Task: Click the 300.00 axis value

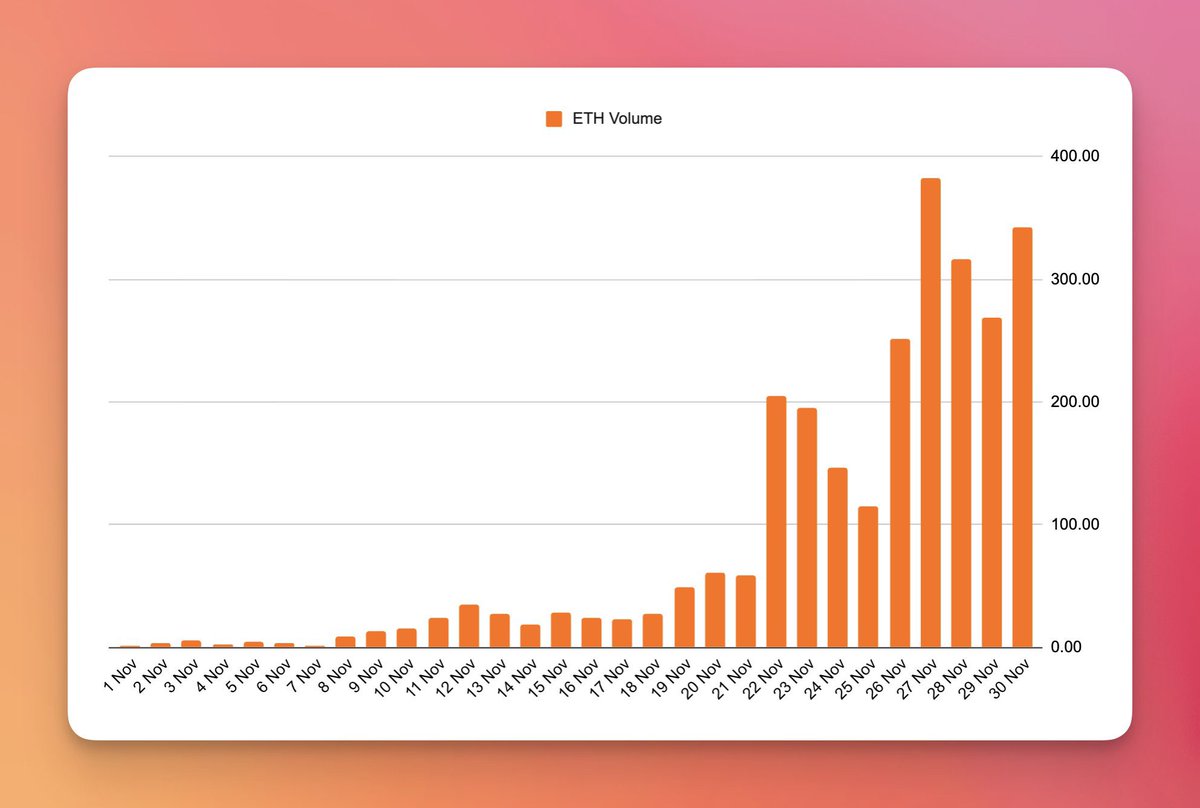Action: (x=1074, y=279)
